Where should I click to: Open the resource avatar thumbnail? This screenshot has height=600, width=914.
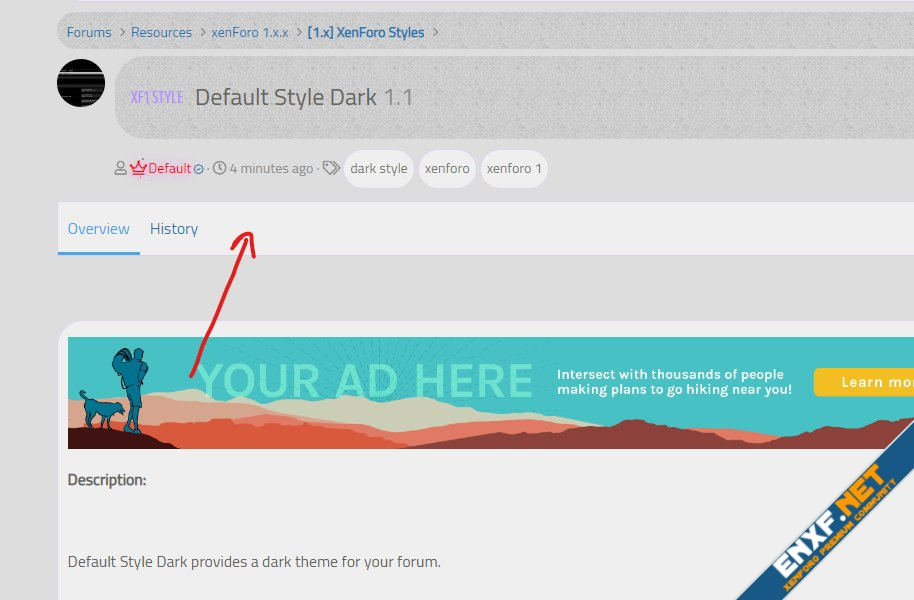81,83
